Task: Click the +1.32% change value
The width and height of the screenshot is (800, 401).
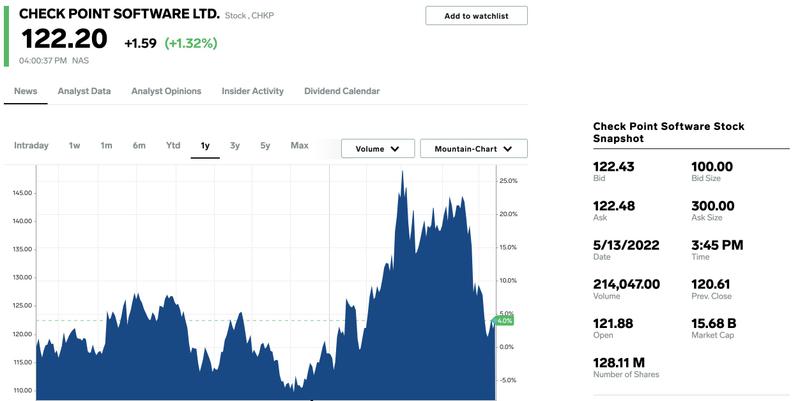Action: tap(191, 43)
